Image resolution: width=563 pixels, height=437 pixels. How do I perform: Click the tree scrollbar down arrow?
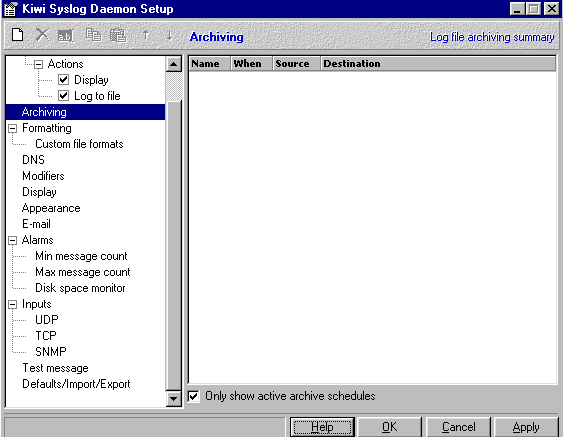coord(174,398)
